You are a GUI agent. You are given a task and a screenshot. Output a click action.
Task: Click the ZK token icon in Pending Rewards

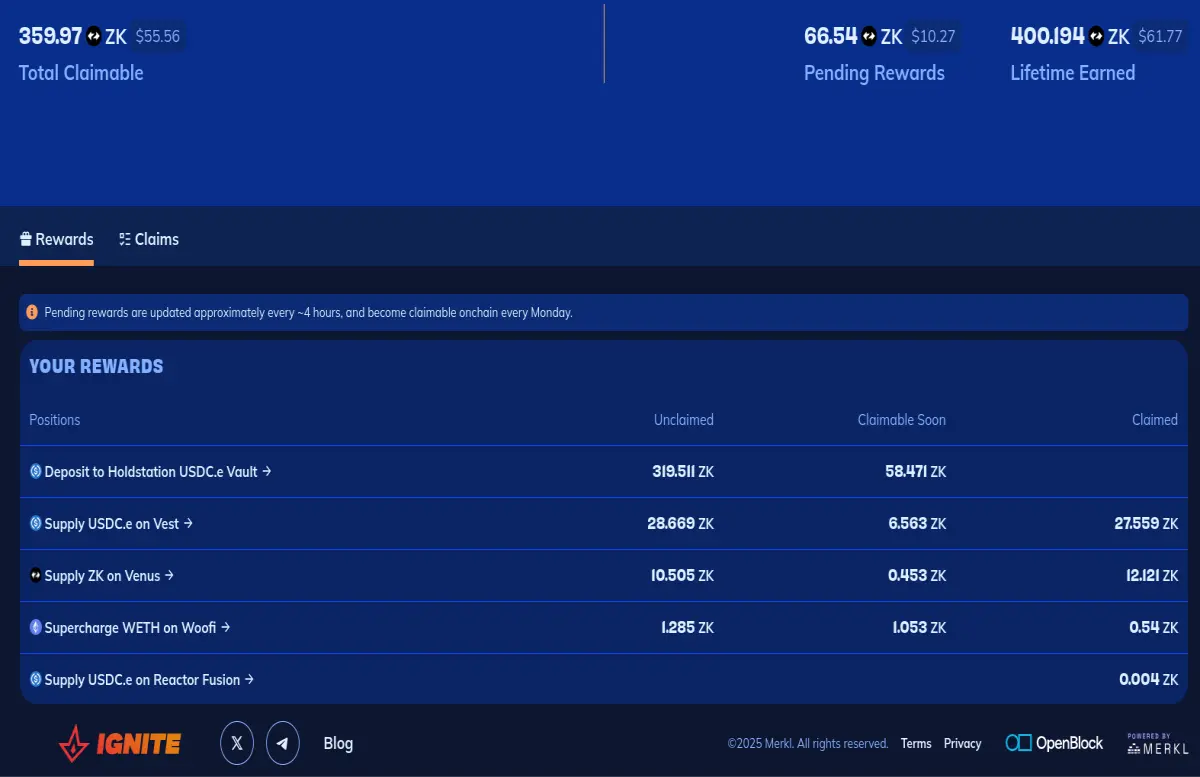click(x=869, y=37)
